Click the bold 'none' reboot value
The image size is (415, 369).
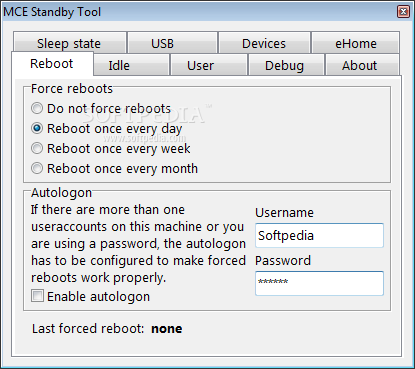(x=167, y=329)
